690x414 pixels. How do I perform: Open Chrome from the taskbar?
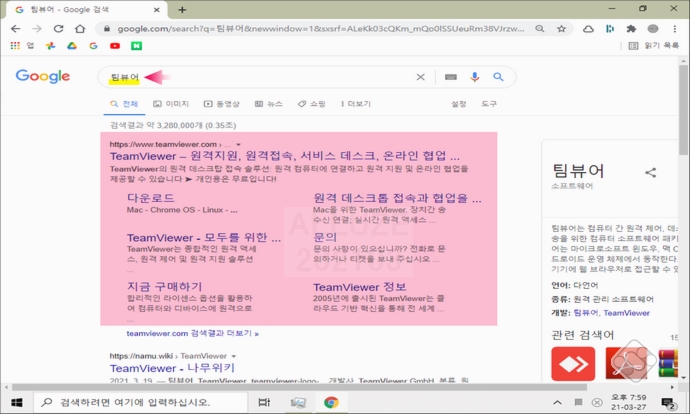coord(331,402)
